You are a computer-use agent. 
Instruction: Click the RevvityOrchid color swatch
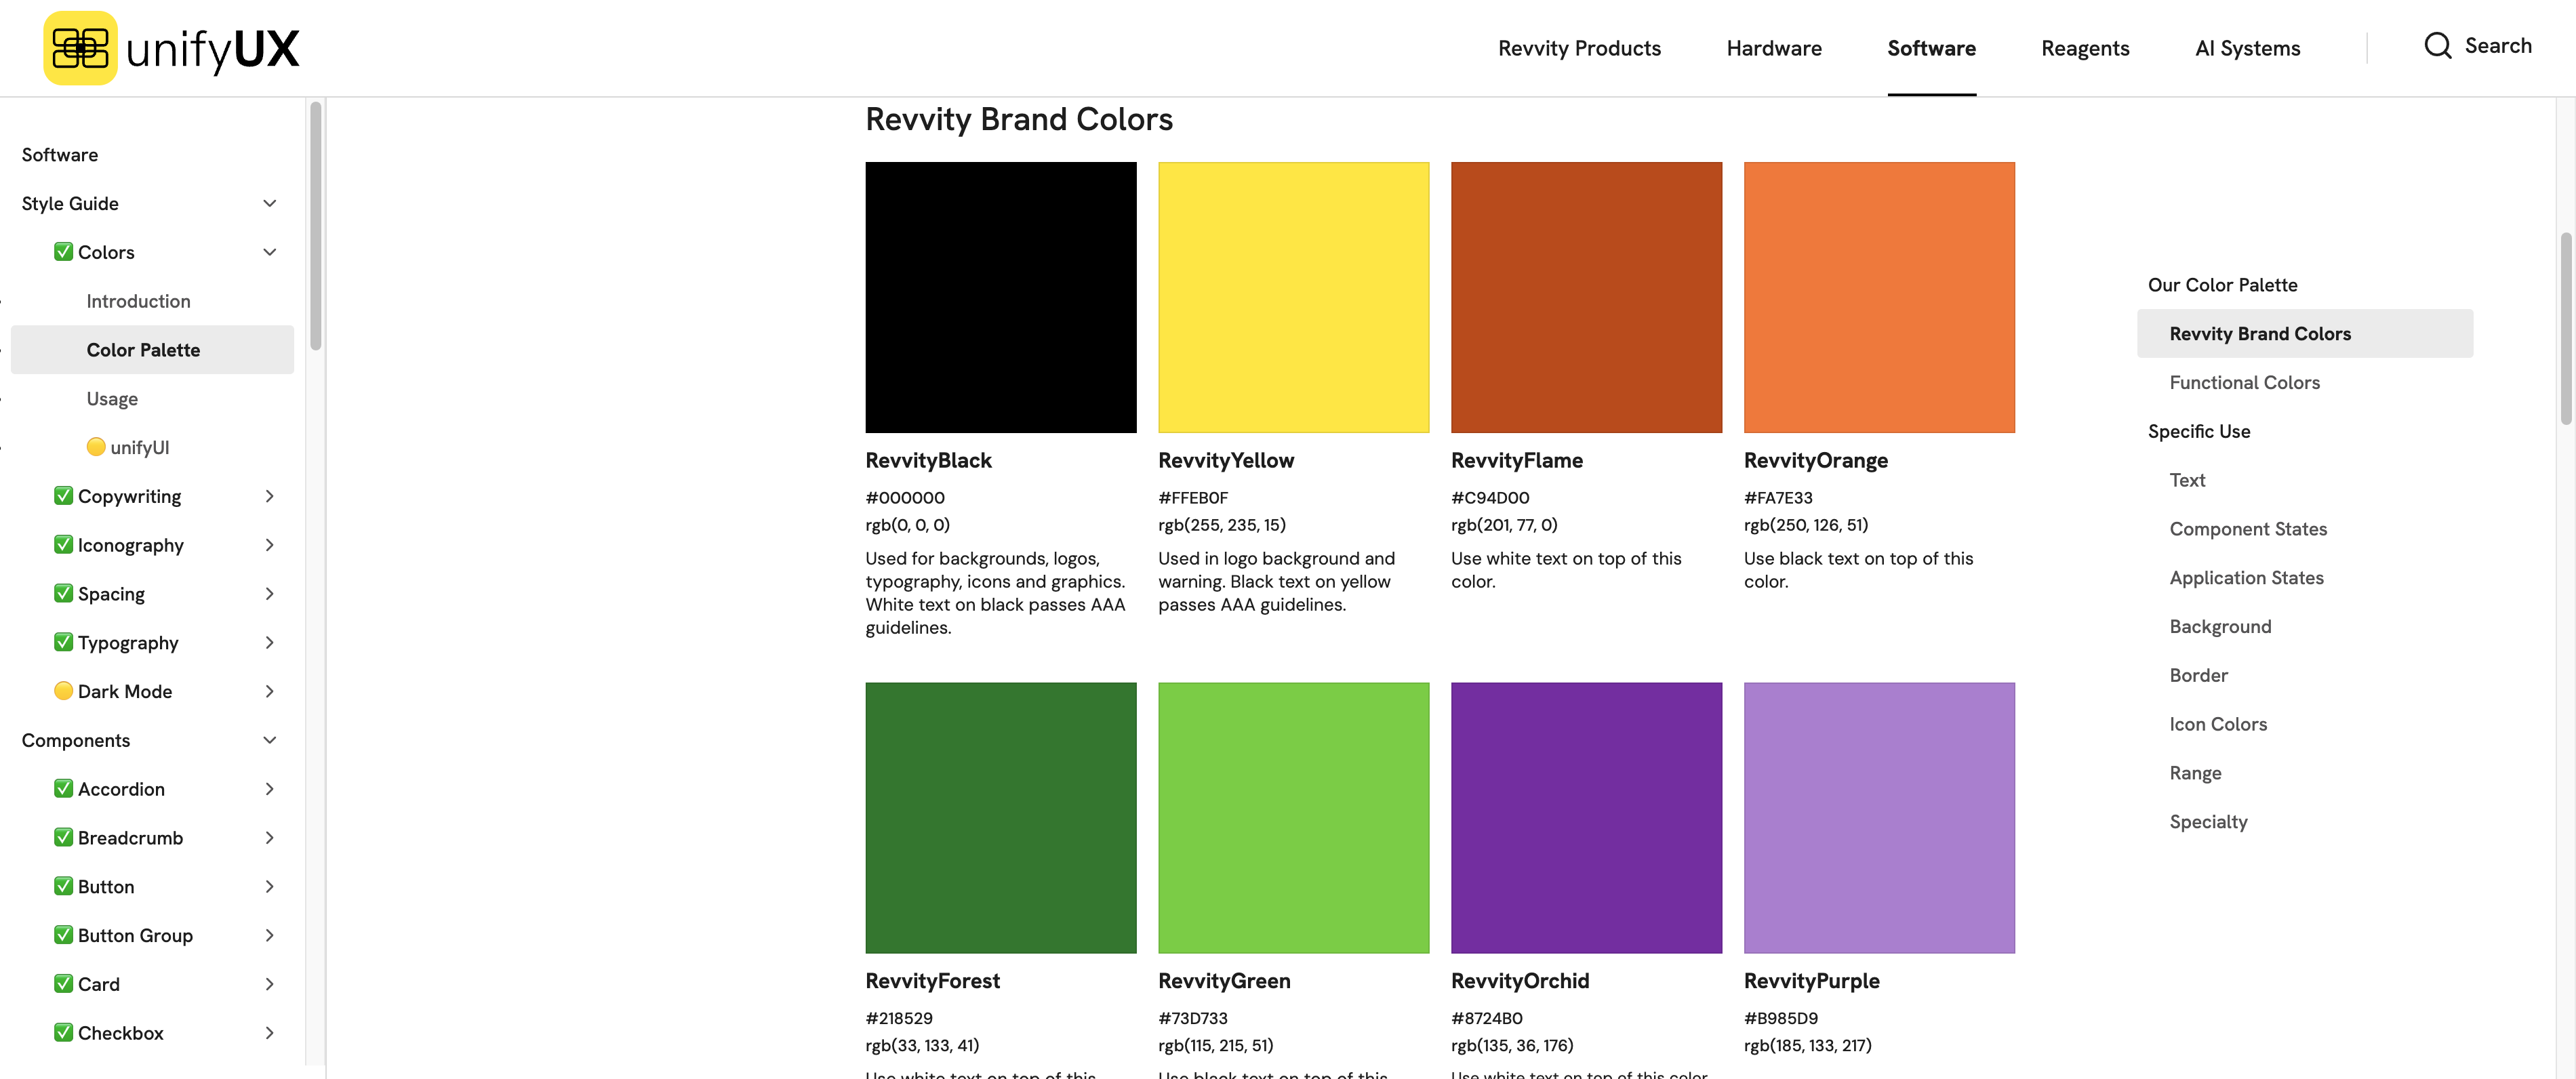(x=1586, y=818)
